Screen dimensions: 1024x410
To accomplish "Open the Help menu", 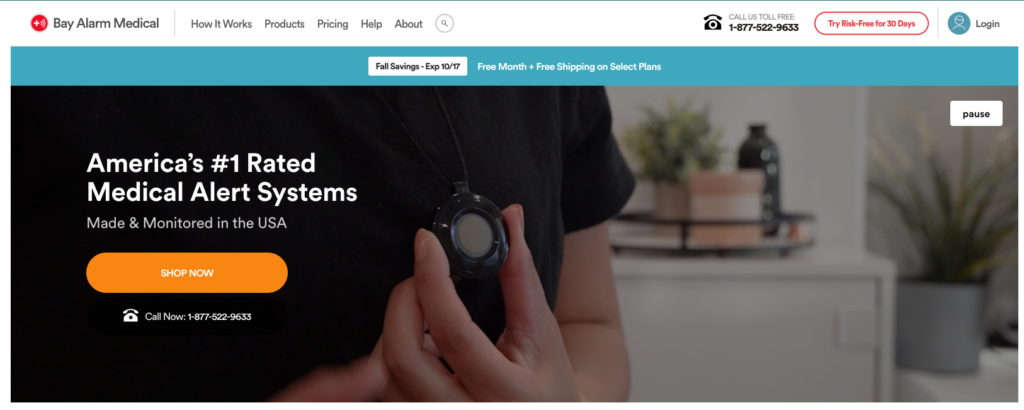I will click(371, 24).
